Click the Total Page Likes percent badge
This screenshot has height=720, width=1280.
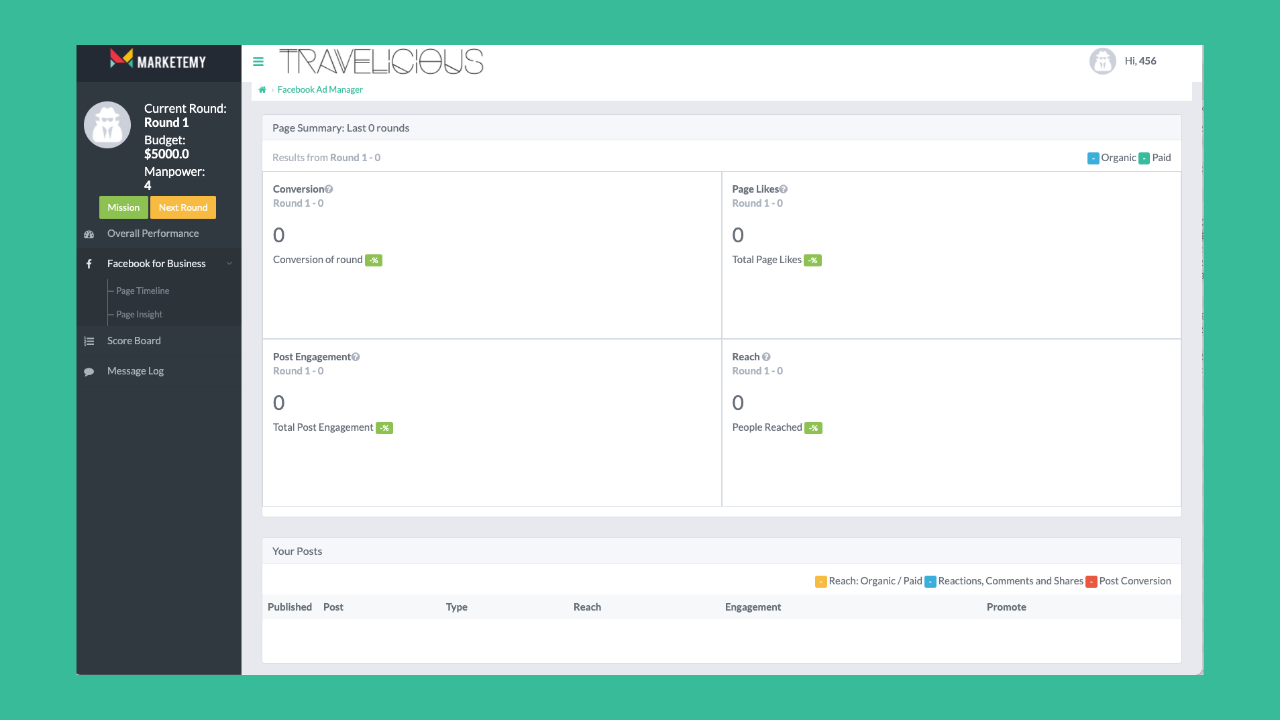coord(813,260)
